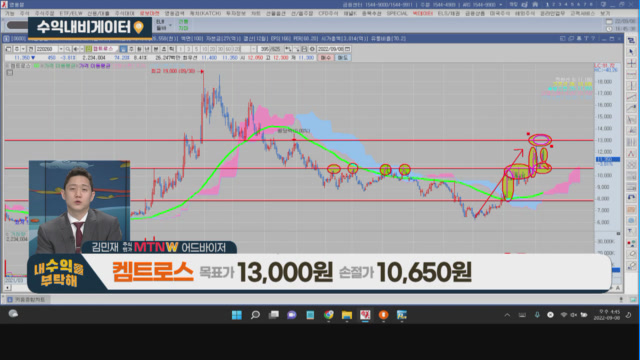Click the blue sell (매도) button
This screenshot has width=640, height=360.
[x=342, y=58]
